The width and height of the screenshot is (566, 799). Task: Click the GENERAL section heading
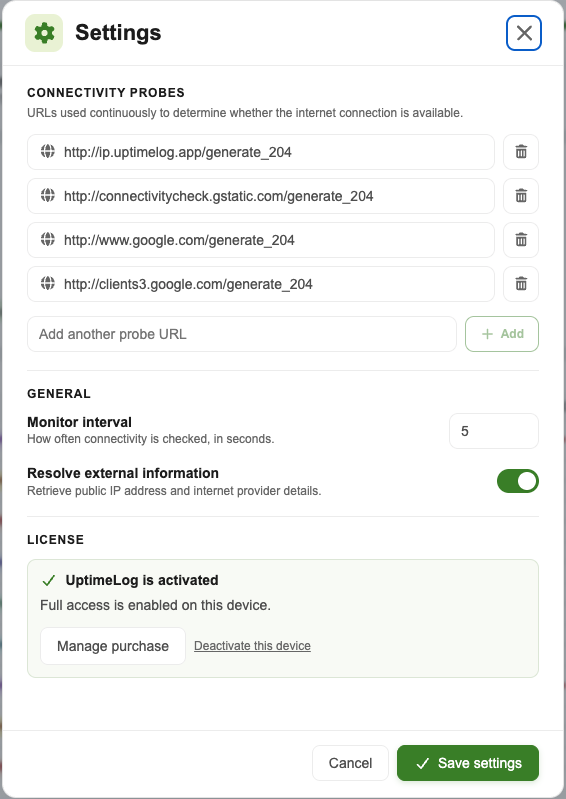(x=59, y=394)
